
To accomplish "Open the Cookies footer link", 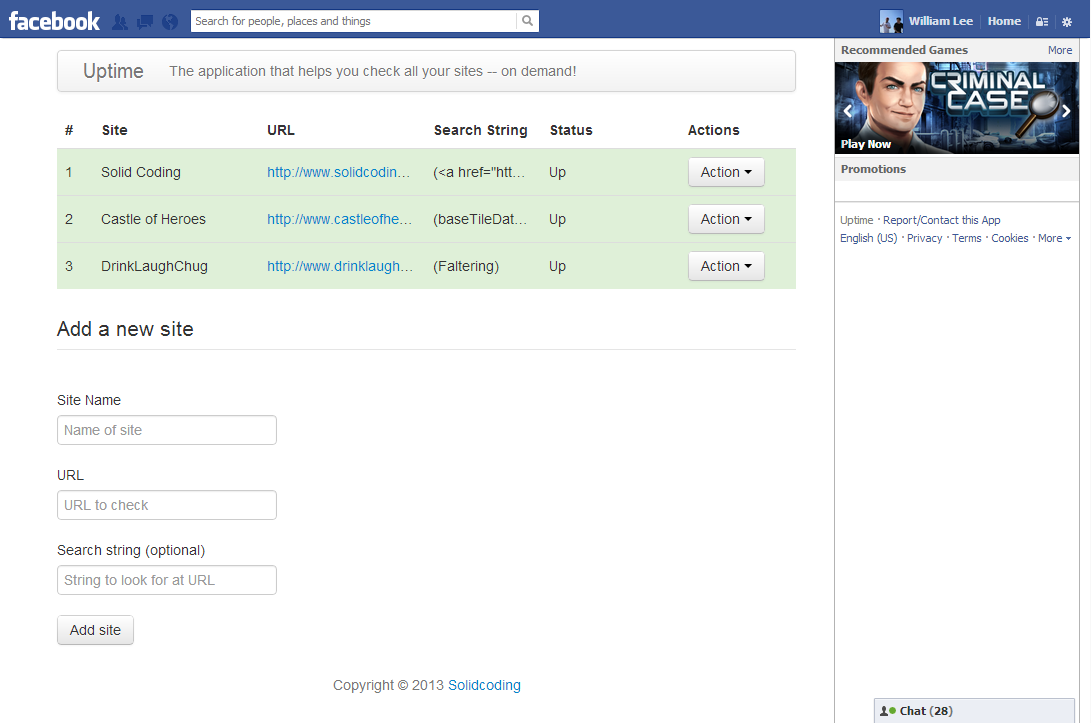I will pyautogui.click(x=1010, y=238).
